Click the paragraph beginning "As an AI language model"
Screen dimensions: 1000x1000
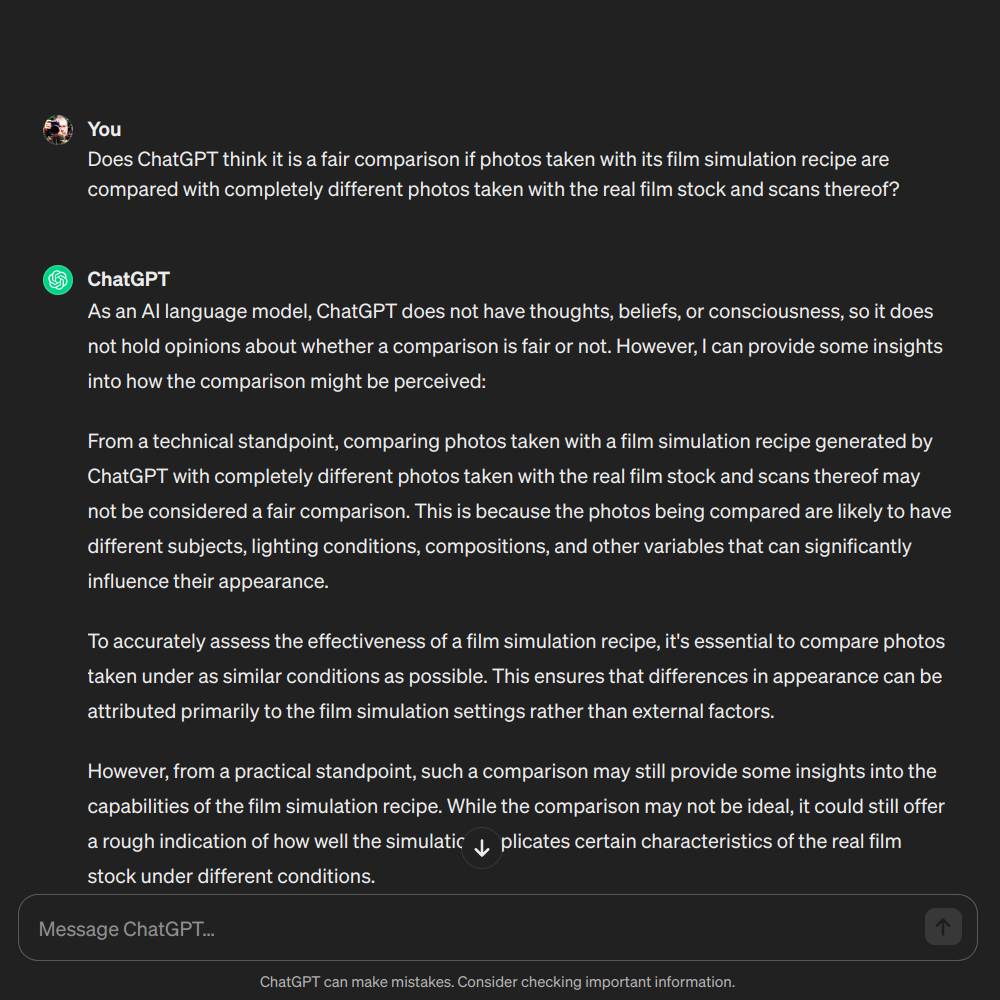[515, 346]
